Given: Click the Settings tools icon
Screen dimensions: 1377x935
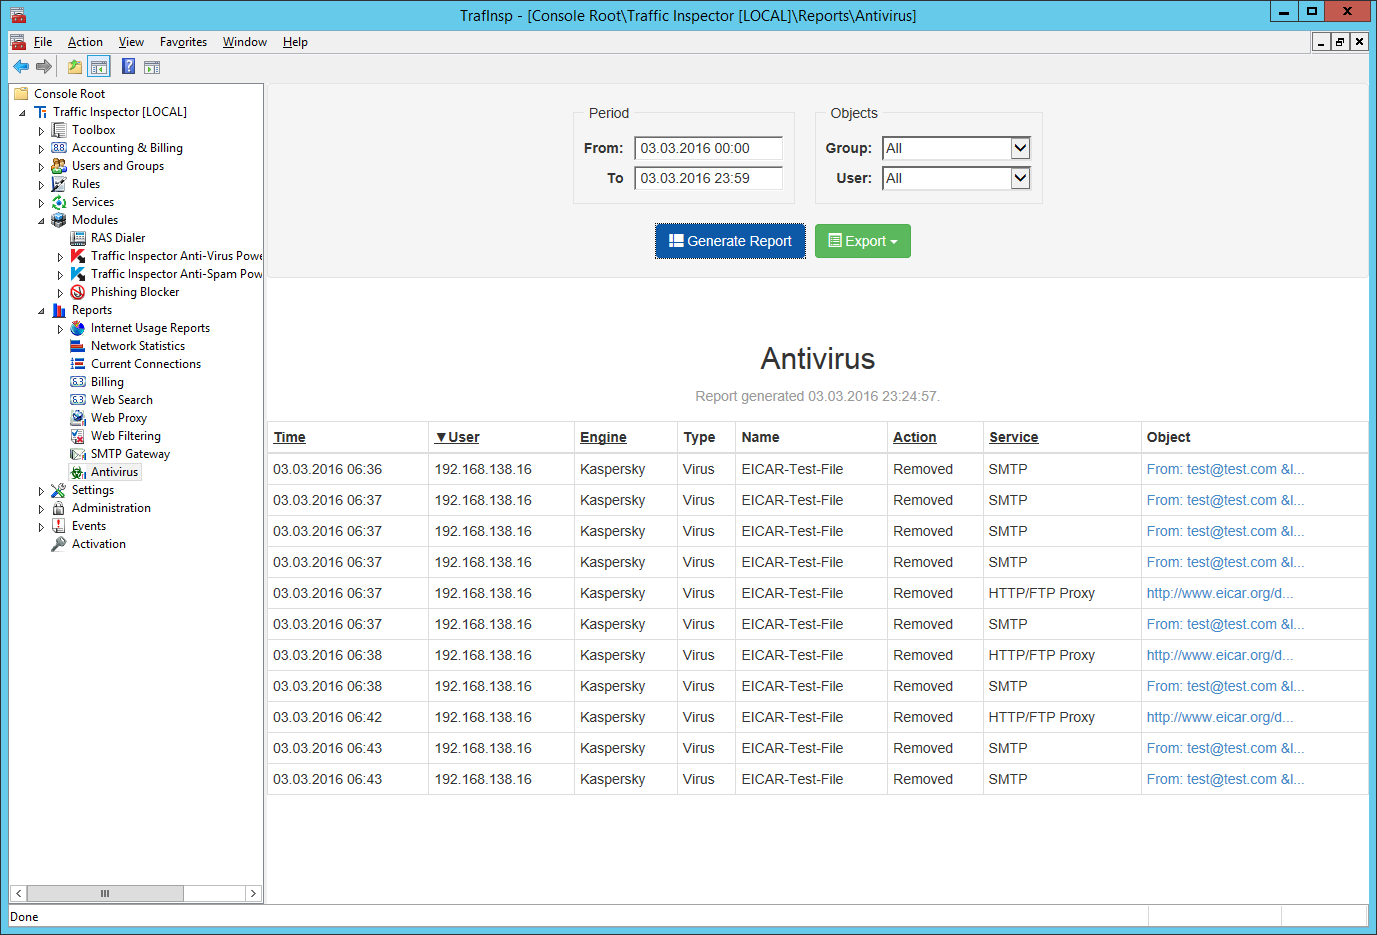Looking at the screenshot, I should [59, 490].
